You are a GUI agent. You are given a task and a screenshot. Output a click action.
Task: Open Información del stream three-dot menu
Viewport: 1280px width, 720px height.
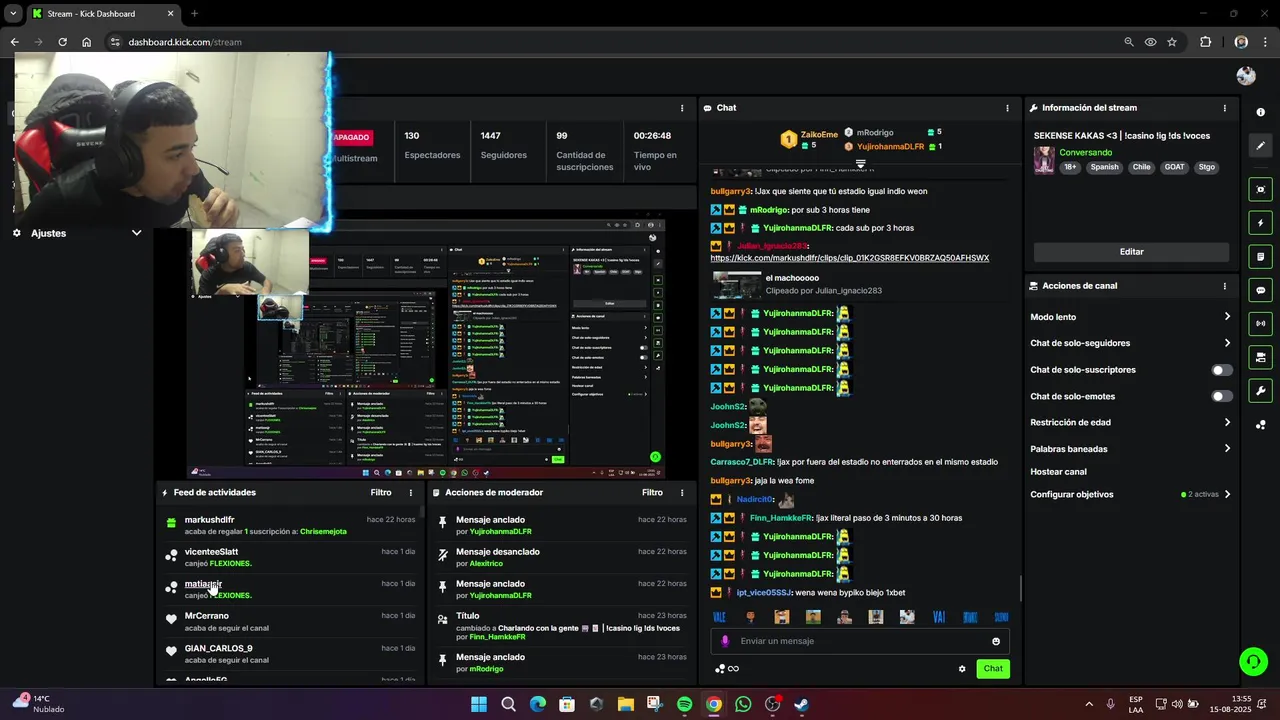(1224, 108)
